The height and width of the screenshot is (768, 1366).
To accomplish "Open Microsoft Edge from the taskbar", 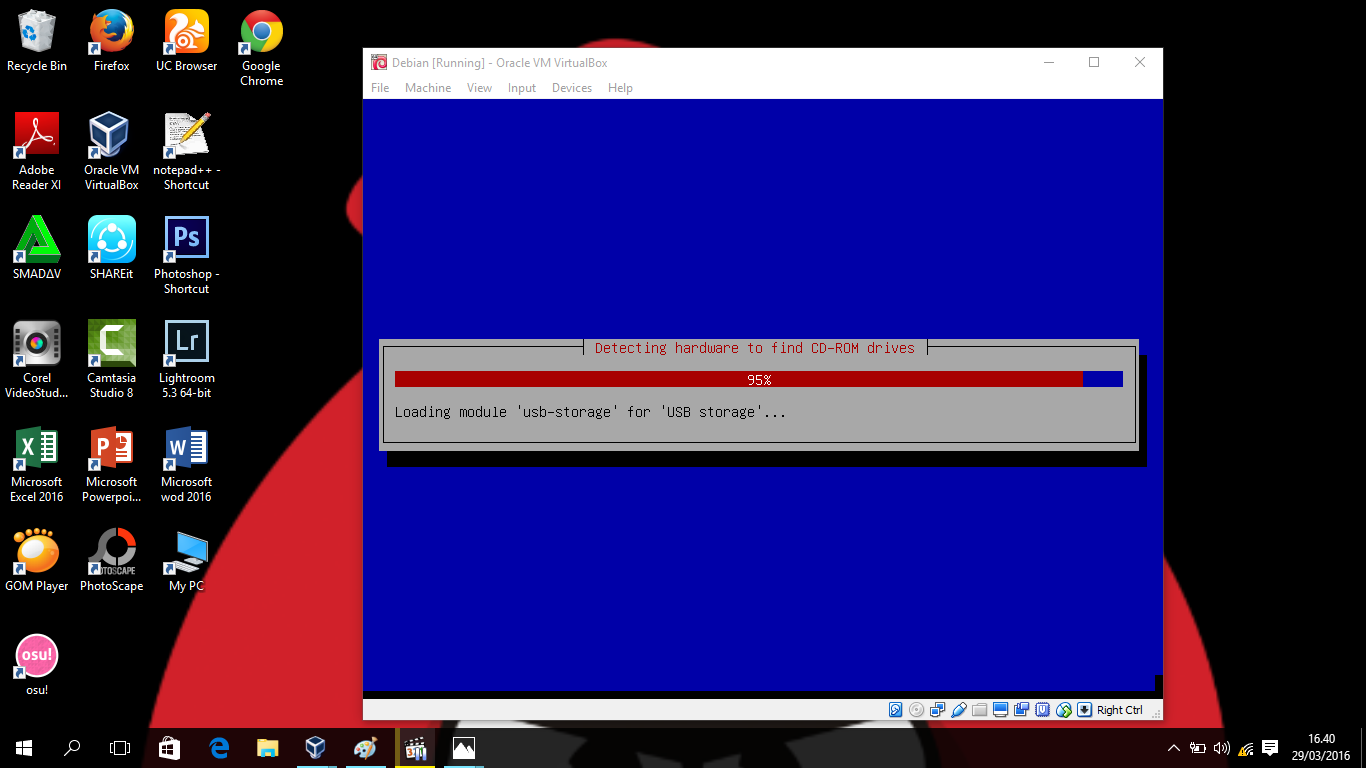I will 219,748.
